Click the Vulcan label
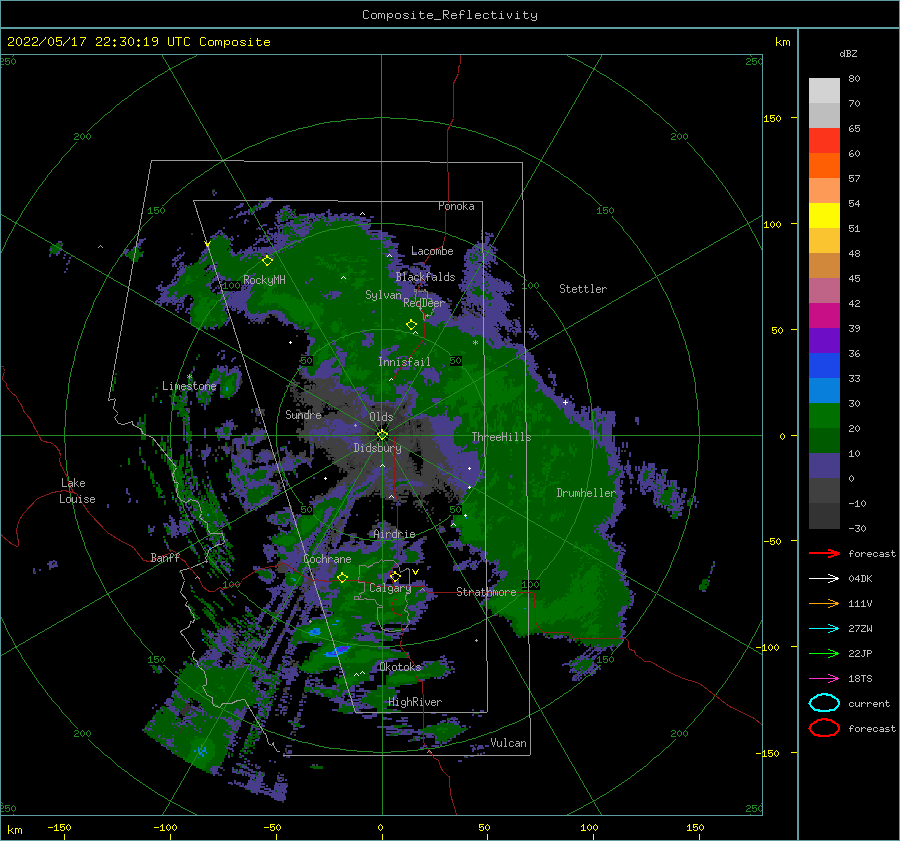 508,743
